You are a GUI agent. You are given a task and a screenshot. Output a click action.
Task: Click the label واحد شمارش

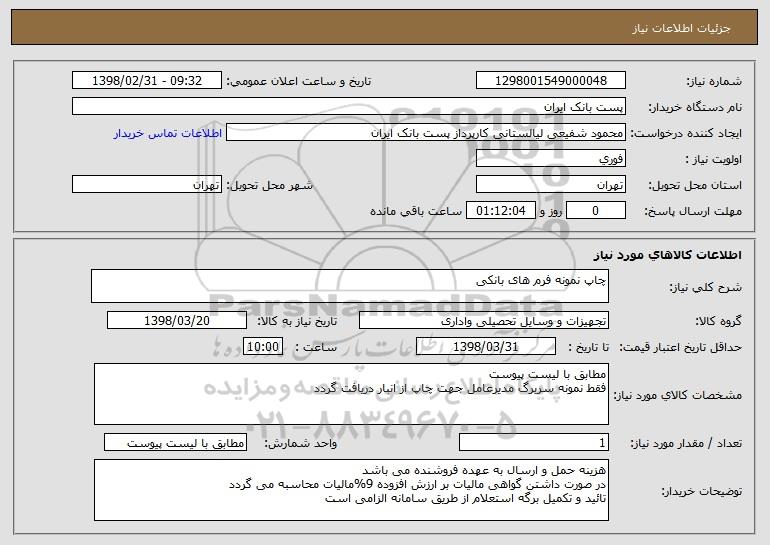tap(301, 444)
